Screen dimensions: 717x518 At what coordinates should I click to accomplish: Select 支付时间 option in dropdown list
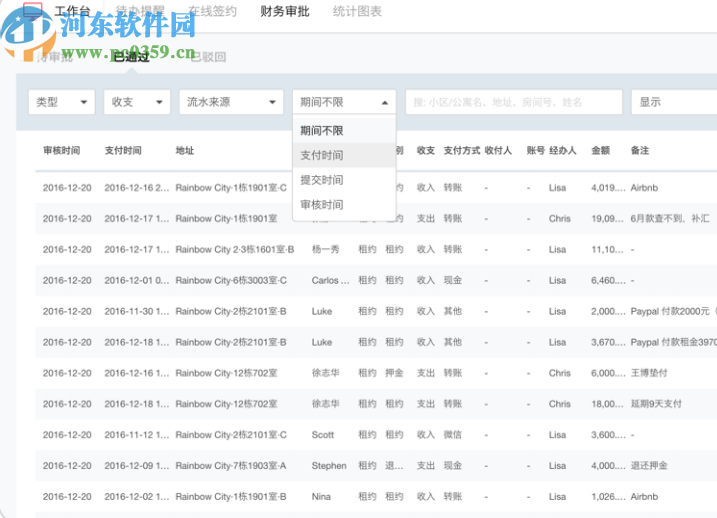point(322,155)
